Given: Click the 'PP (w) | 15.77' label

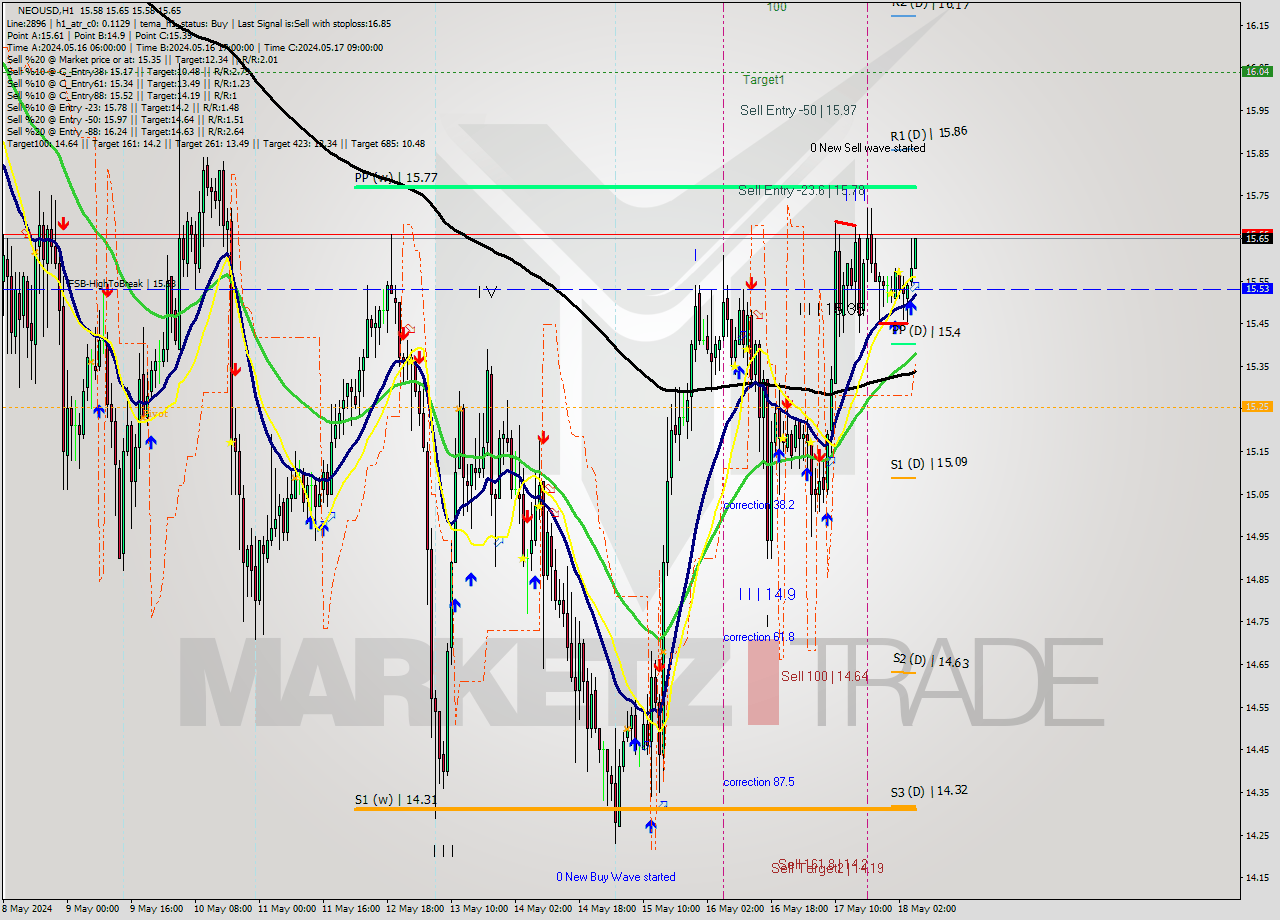Looking at the screenshot, I should click(396, 178).
